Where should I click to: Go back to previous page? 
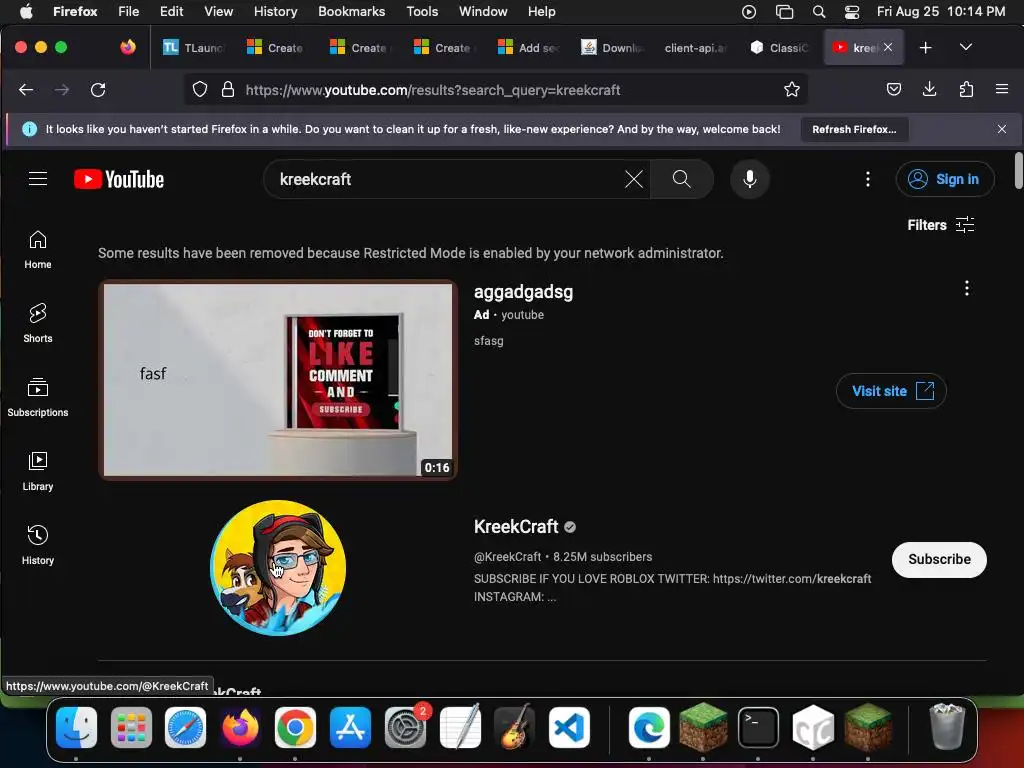(26, 90)
